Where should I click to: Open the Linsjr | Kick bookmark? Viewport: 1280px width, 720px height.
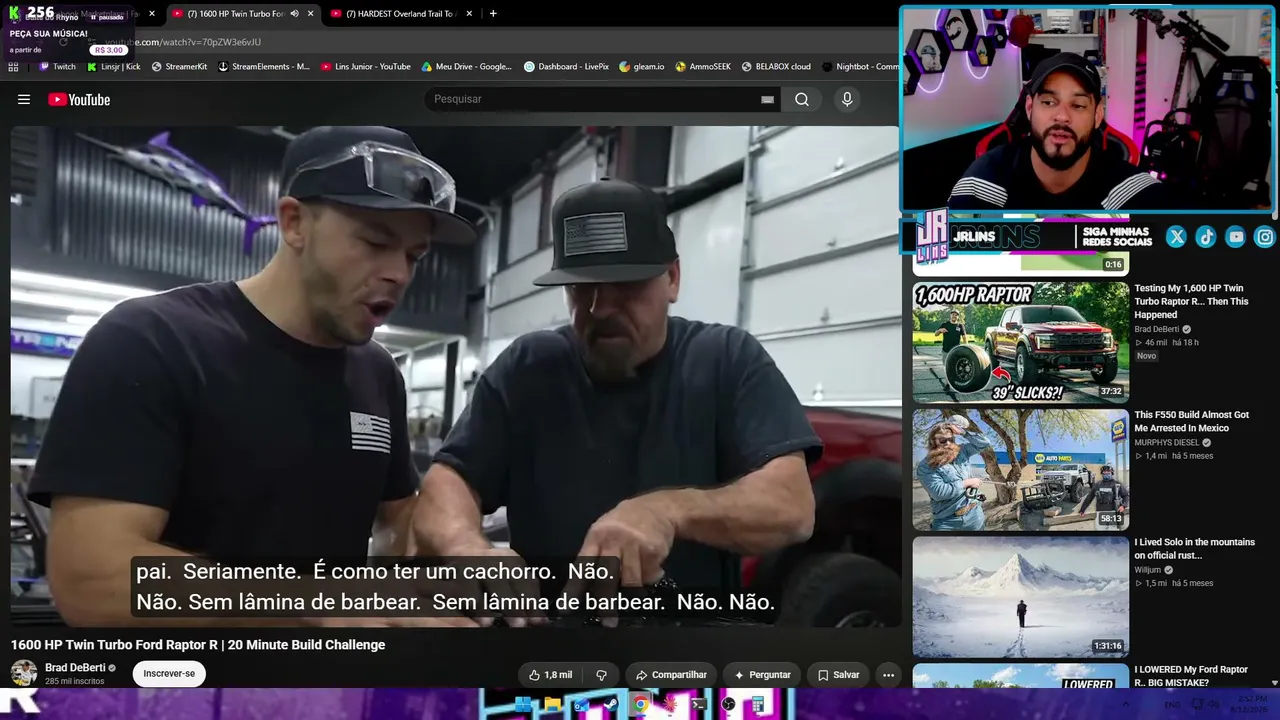[x=113, y=67]
